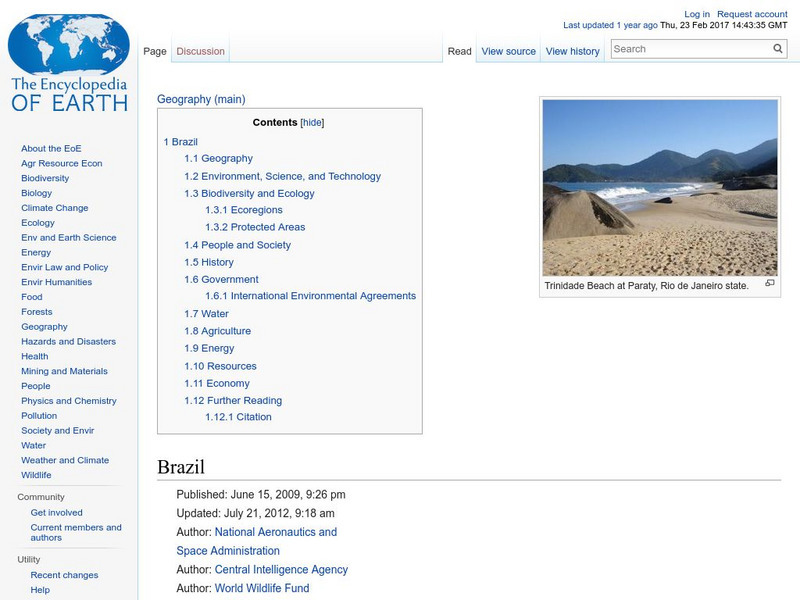Open Food sidebar topic
Screen dimensions: 800x600
32,296
